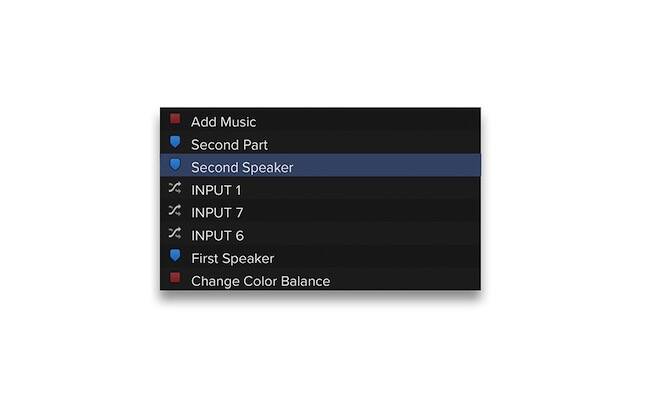Click the shuffle switch icon beside INPUT 6
The image size is (648, 401).
click(175, 234)
